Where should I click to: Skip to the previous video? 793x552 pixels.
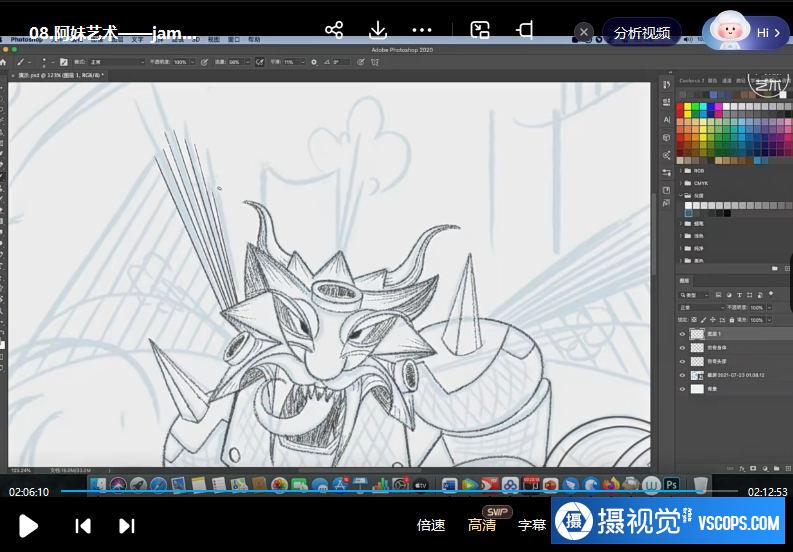[83, 526]
